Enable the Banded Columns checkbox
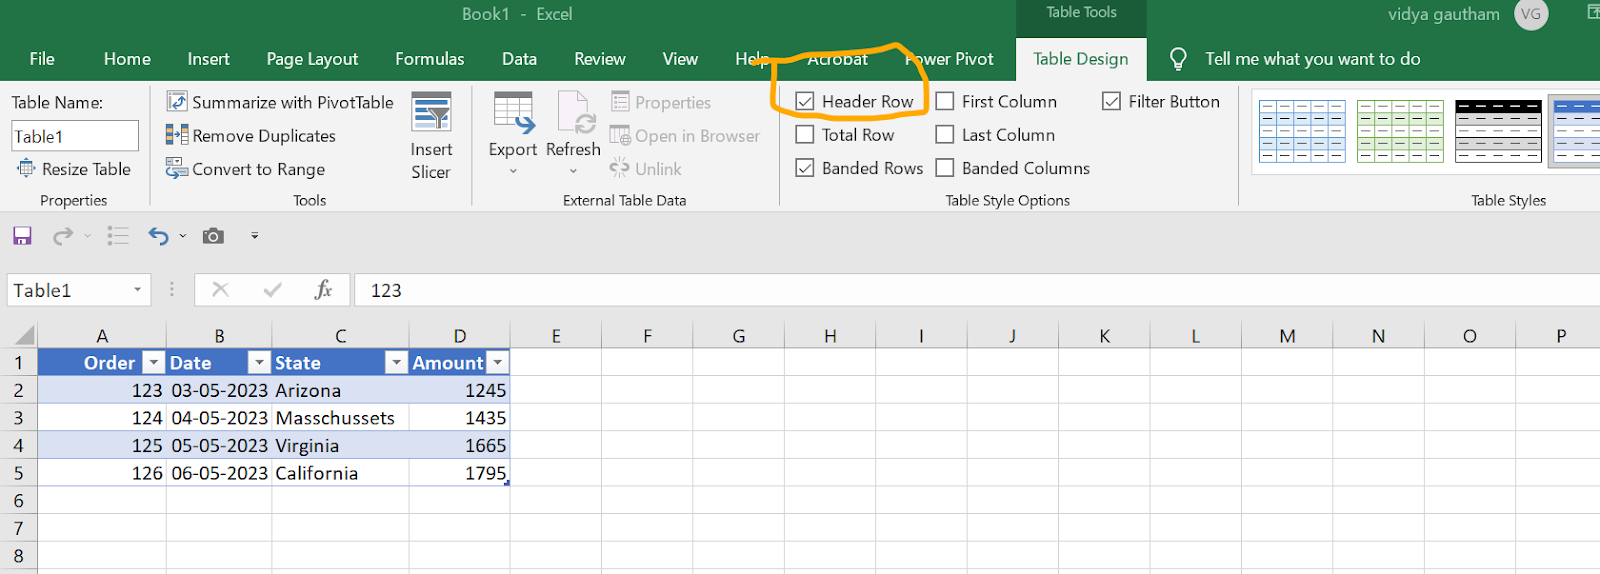1600x574 pixels. coord(945,168)
